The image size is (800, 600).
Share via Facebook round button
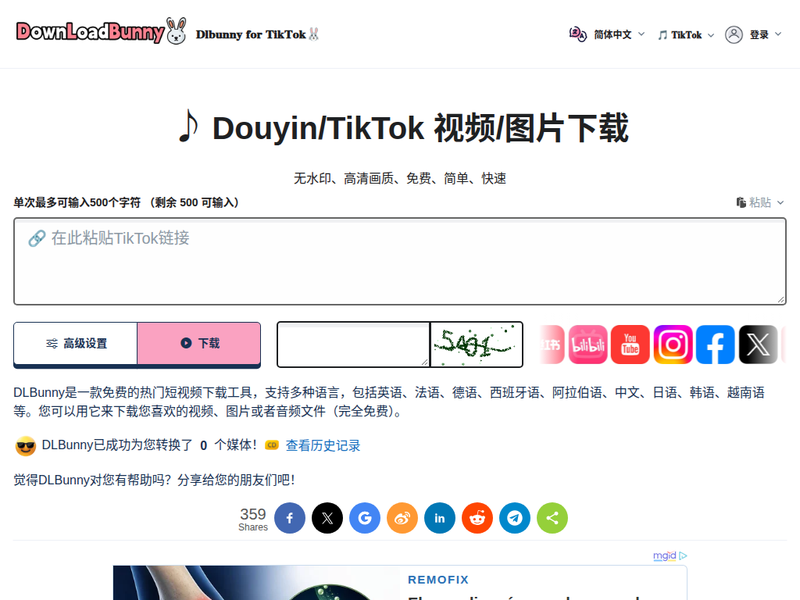click(290, 518)
